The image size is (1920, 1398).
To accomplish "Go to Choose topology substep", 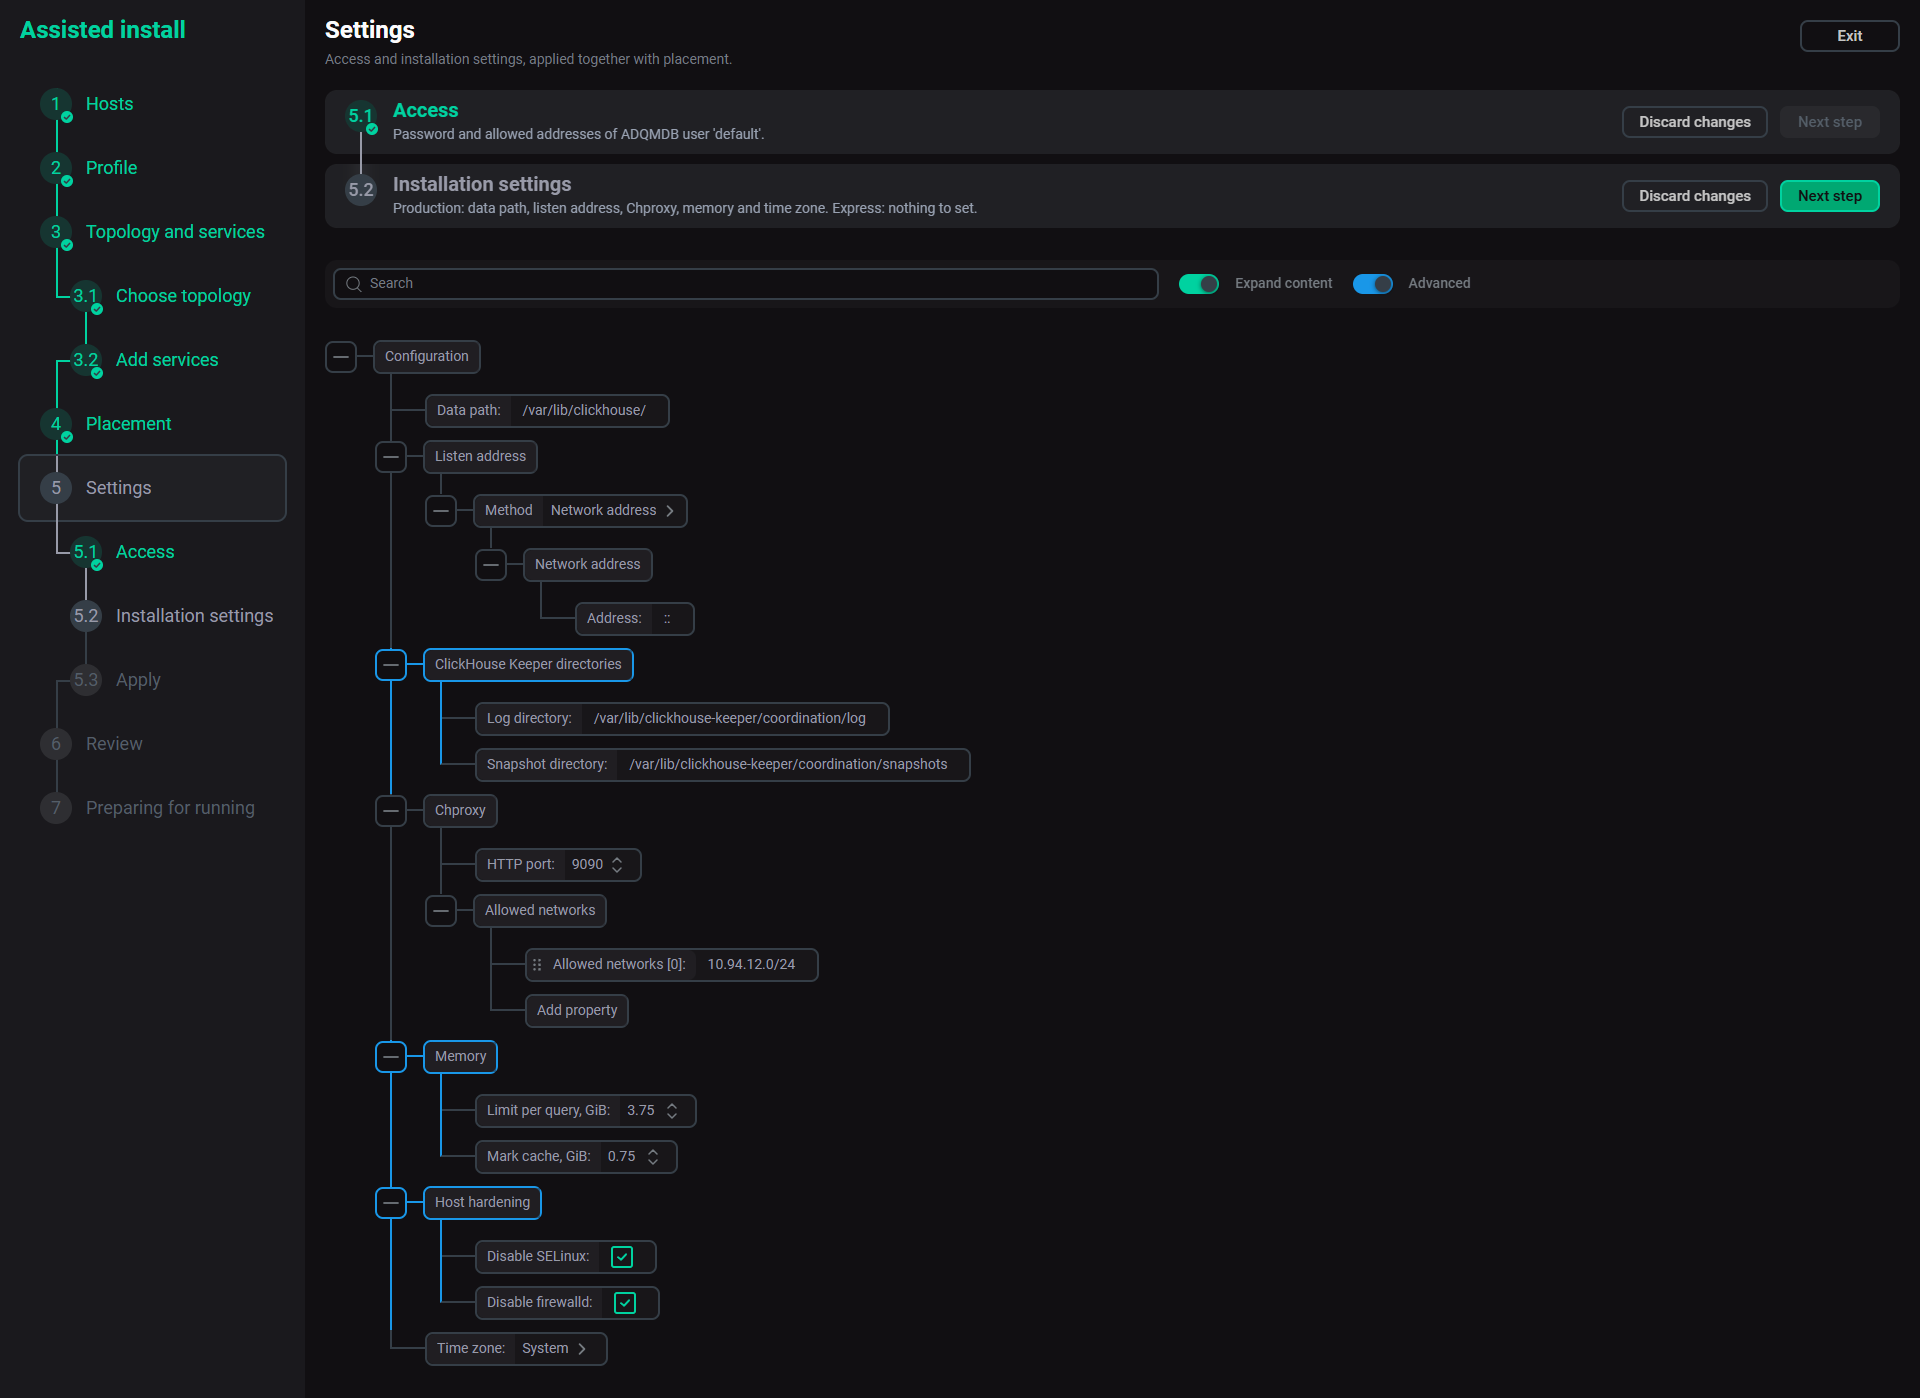I will 183,296.
